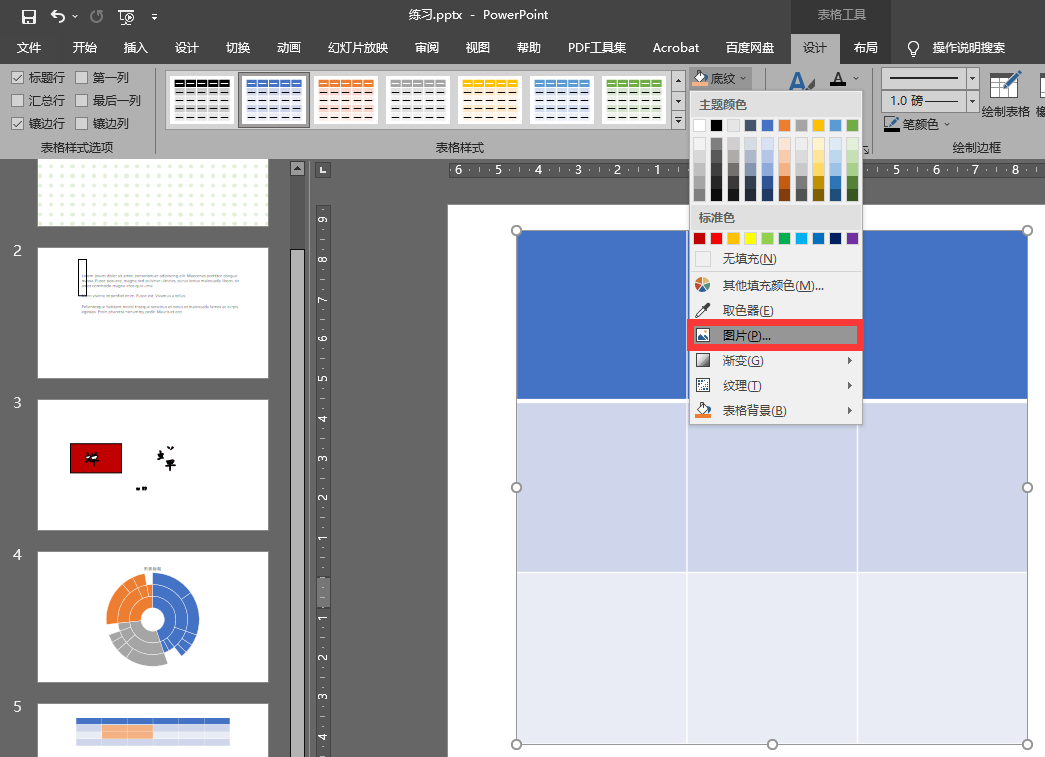1045x757 pixels.
Task: Click the 操作说明搜索 search box
Action: (968, 48)
